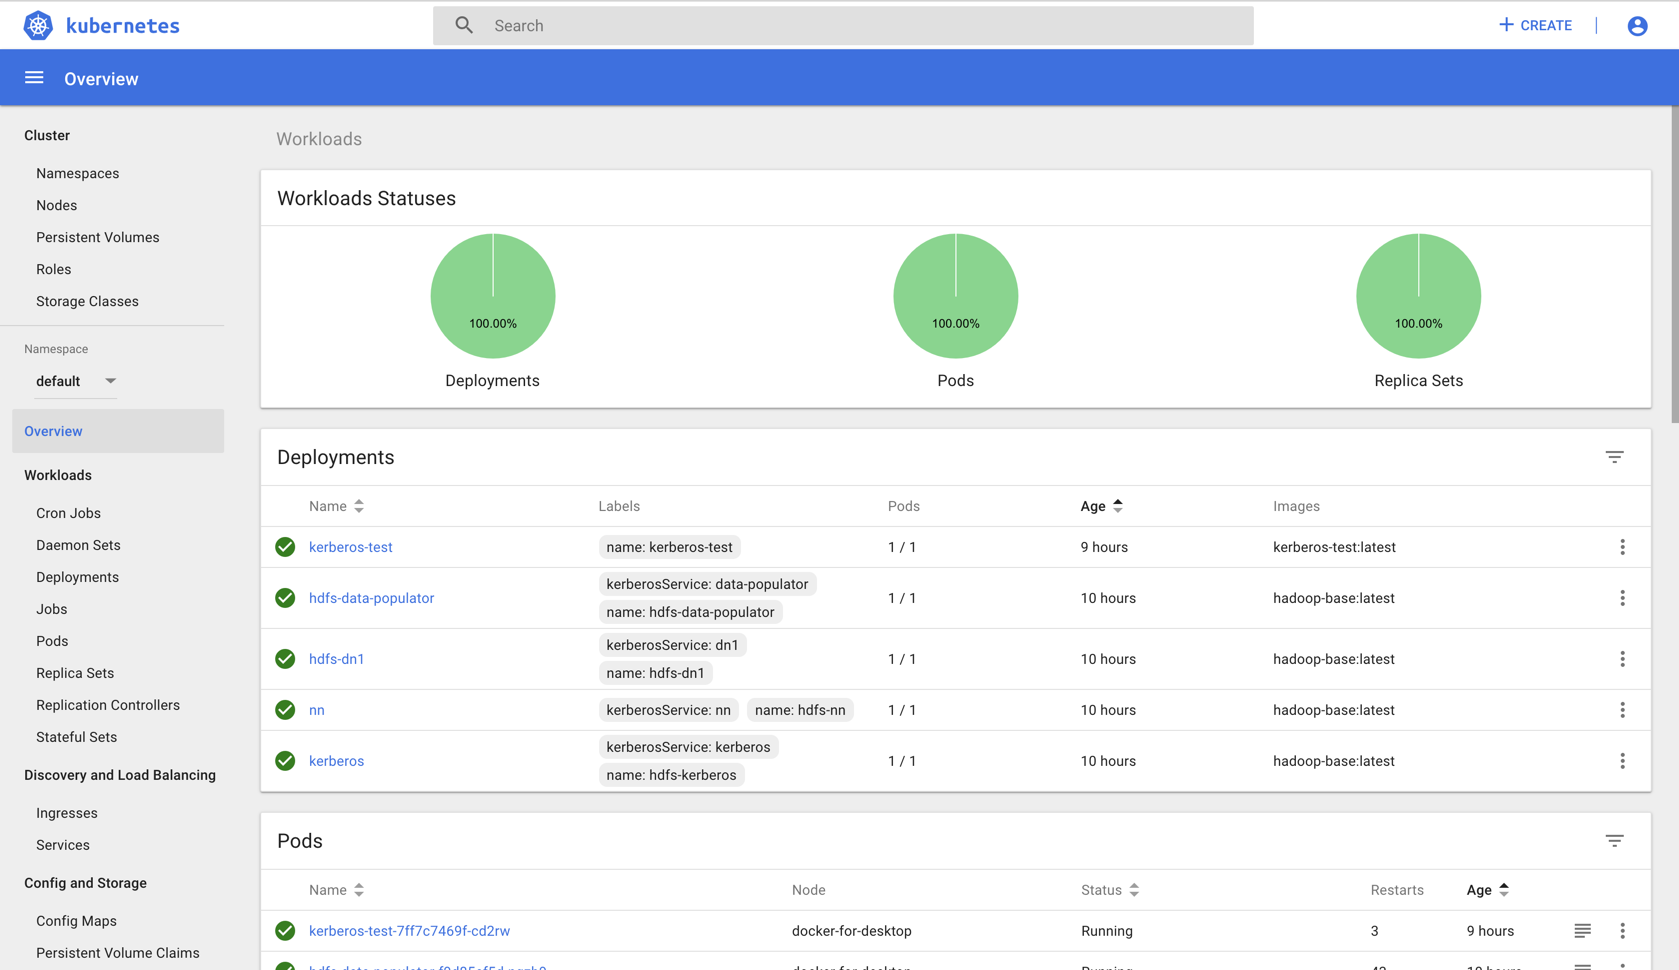Select Pods in Workloads sidebar
The height and width of the screenshot is (970, 1679).
52,641
